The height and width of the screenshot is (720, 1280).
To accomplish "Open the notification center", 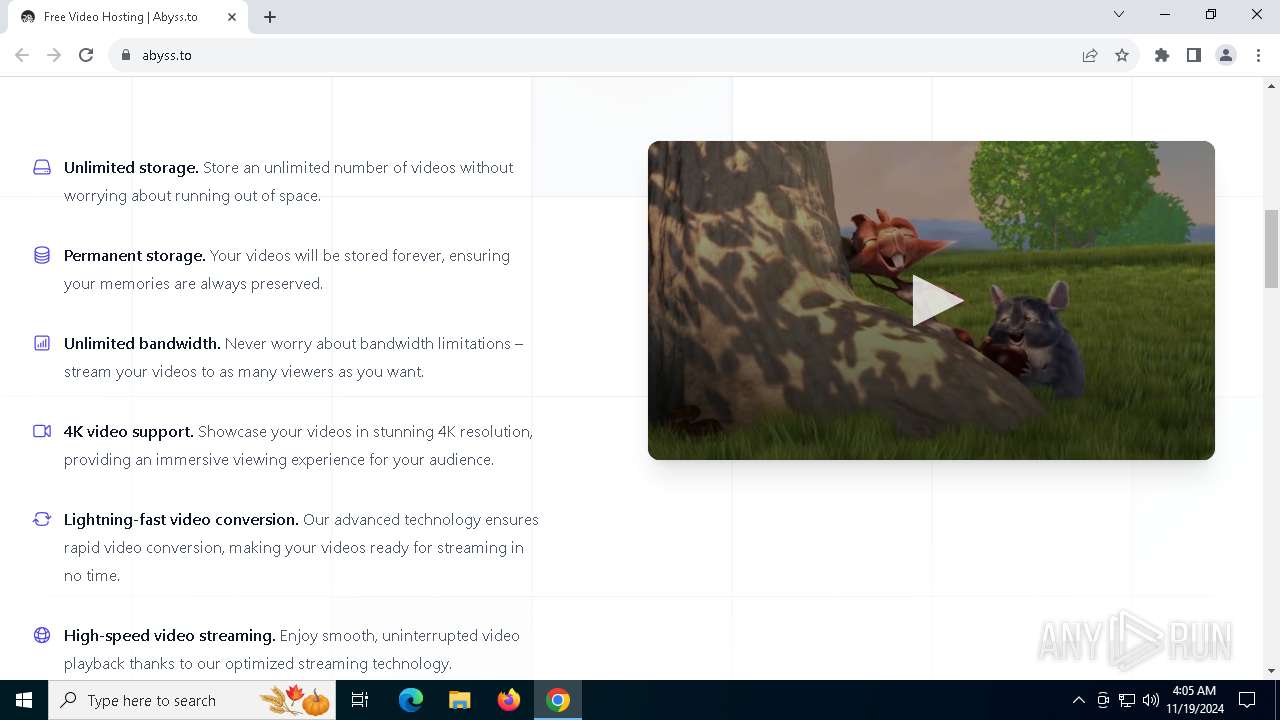I will click(1247, 700).
